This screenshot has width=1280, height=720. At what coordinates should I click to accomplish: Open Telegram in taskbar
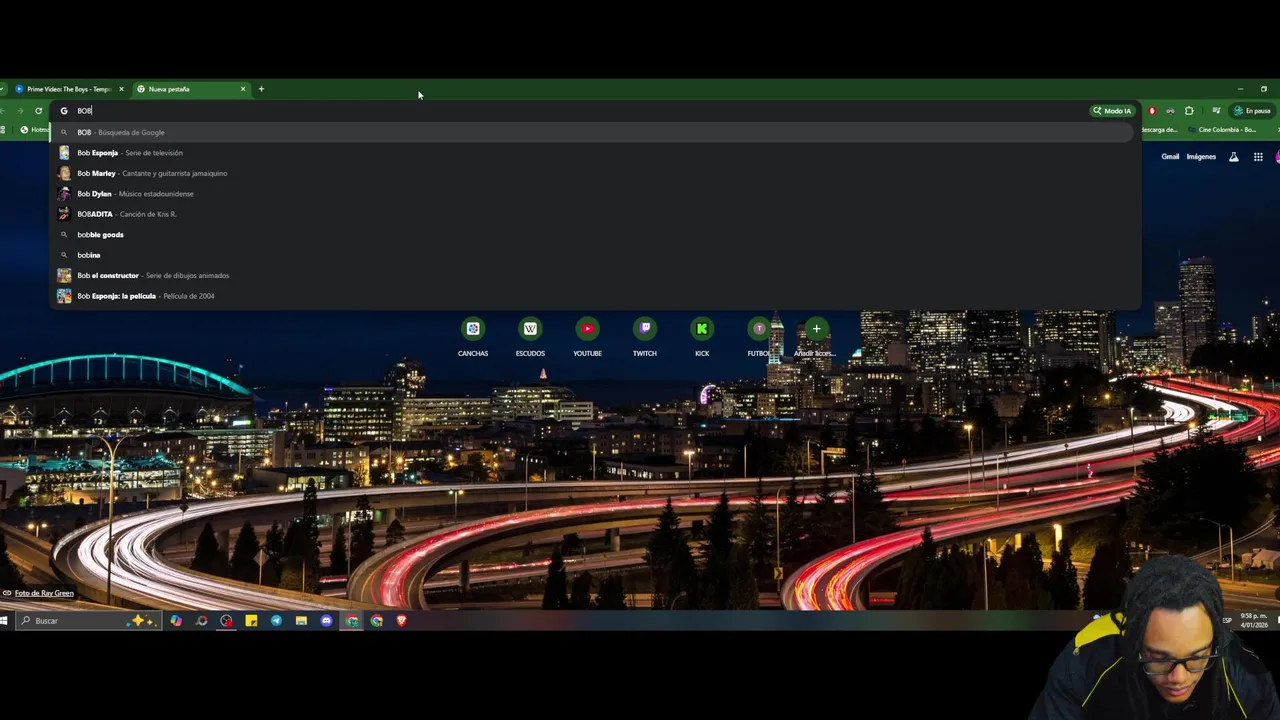coord(276,621)
